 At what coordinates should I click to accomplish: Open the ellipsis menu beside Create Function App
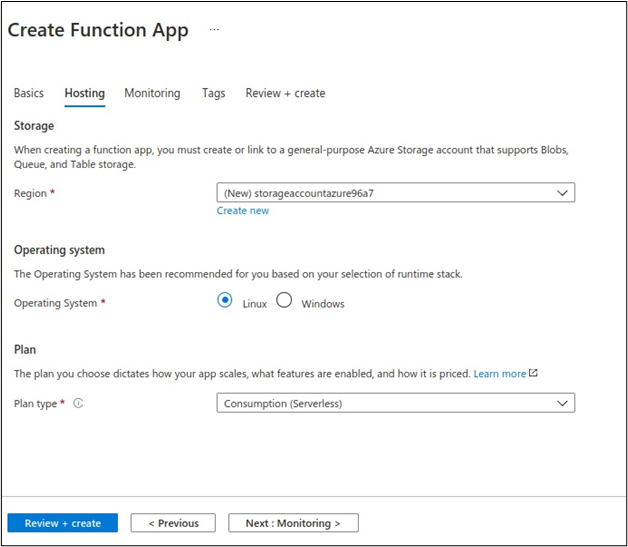(214, 30)
